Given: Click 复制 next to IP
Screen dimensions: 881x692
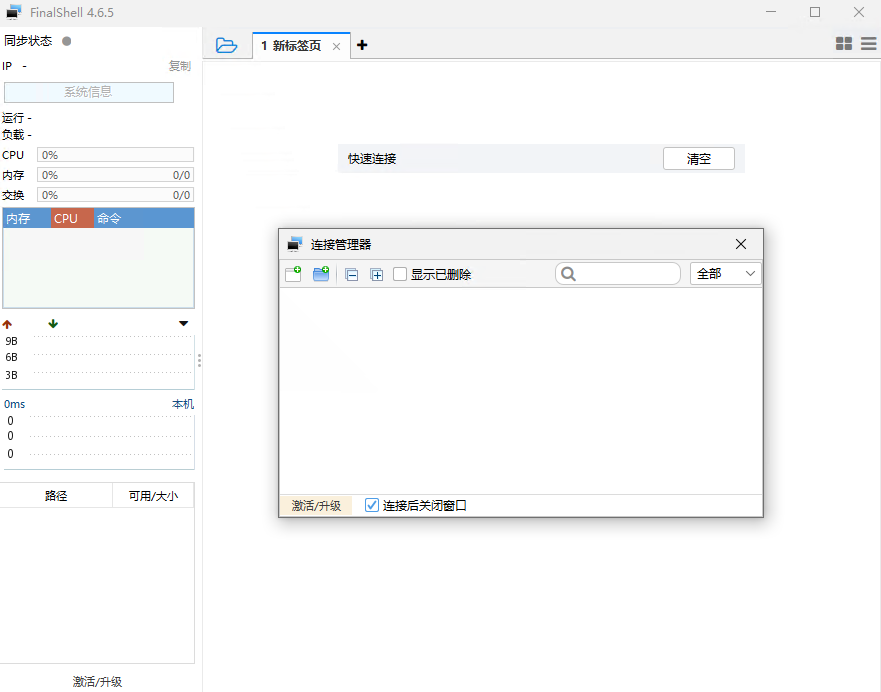Looking at the screenshot, I should (x=180, y=66).
